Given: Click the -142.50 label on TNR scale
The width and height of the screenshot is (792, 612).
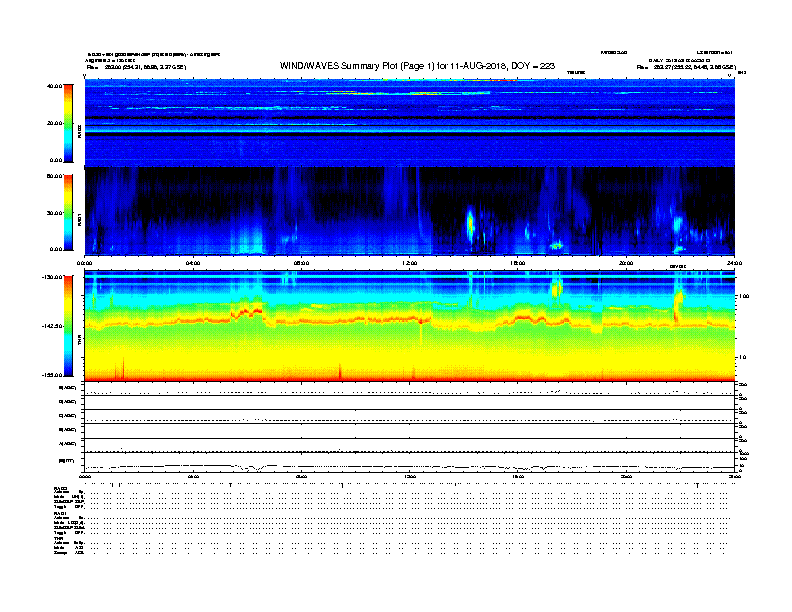Looking at the screenshot, I should (x=52, y=326).
